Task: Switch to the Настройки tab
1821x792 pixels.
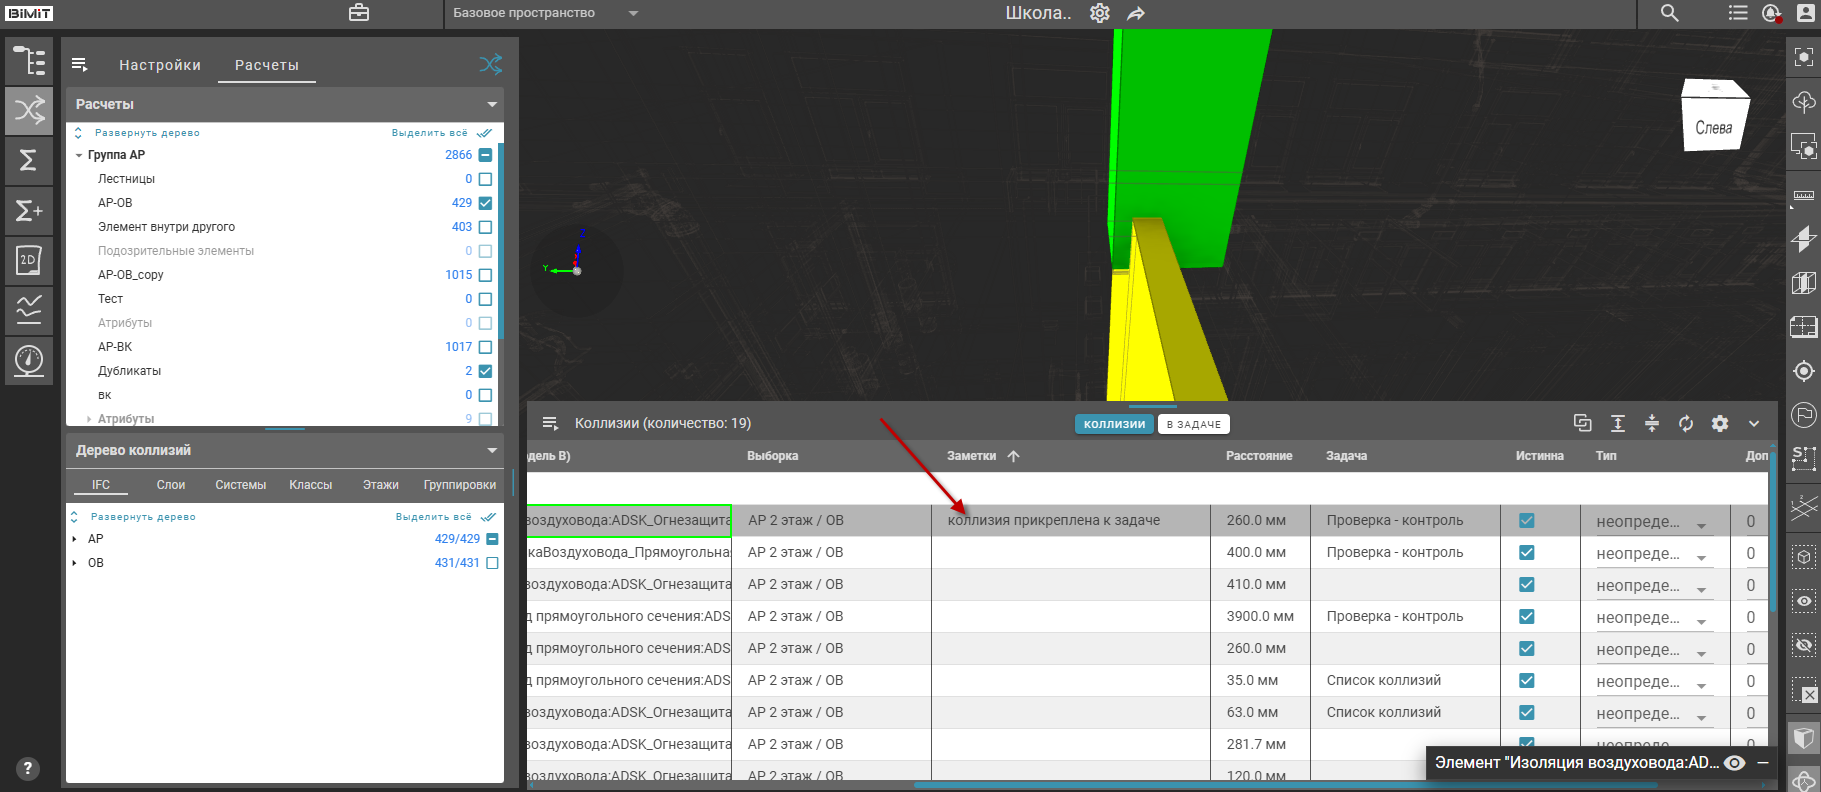Action: click(x=160, y=65)
